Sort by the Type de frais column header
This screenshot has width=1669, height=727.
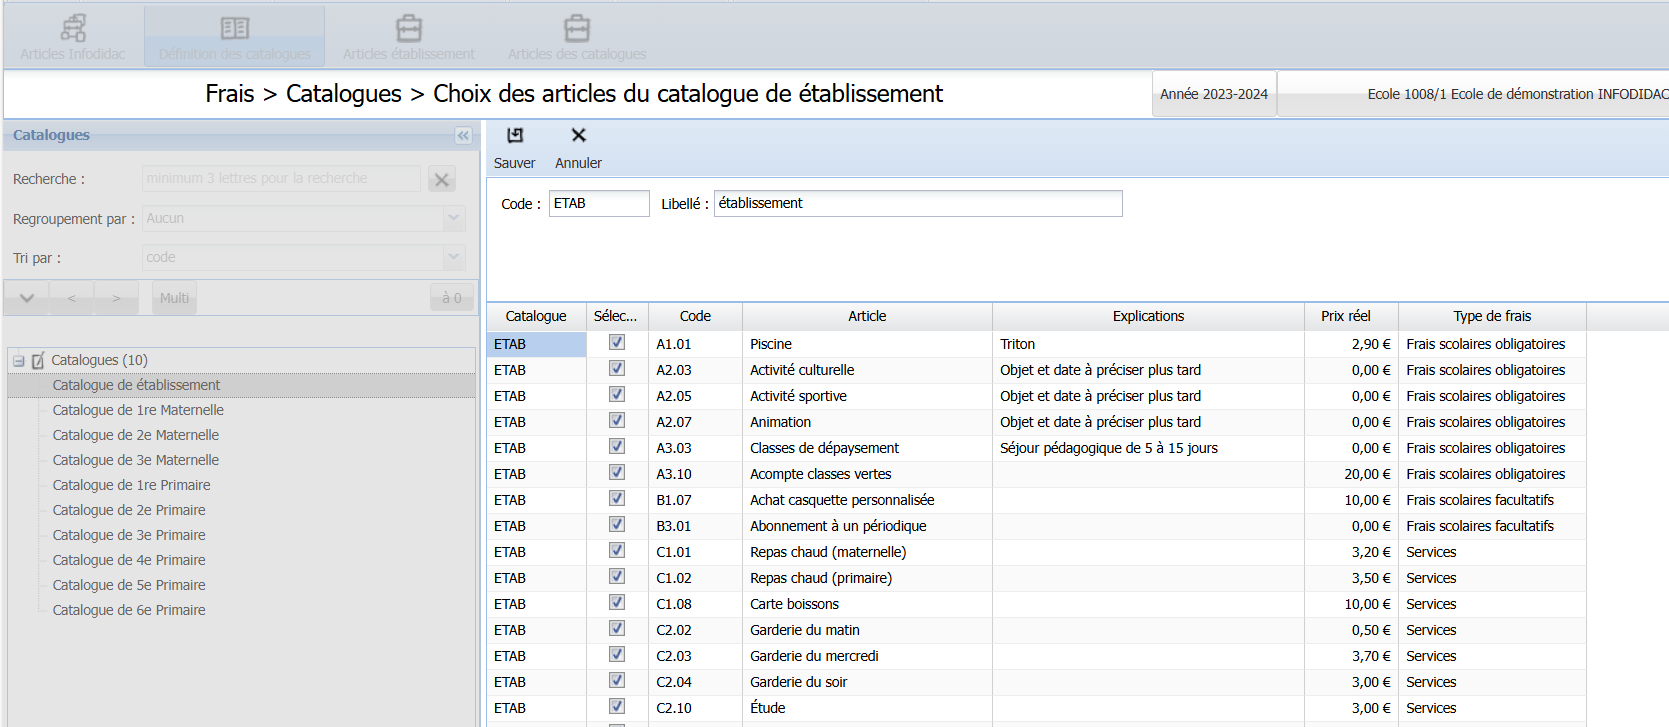click(1492, 316)
